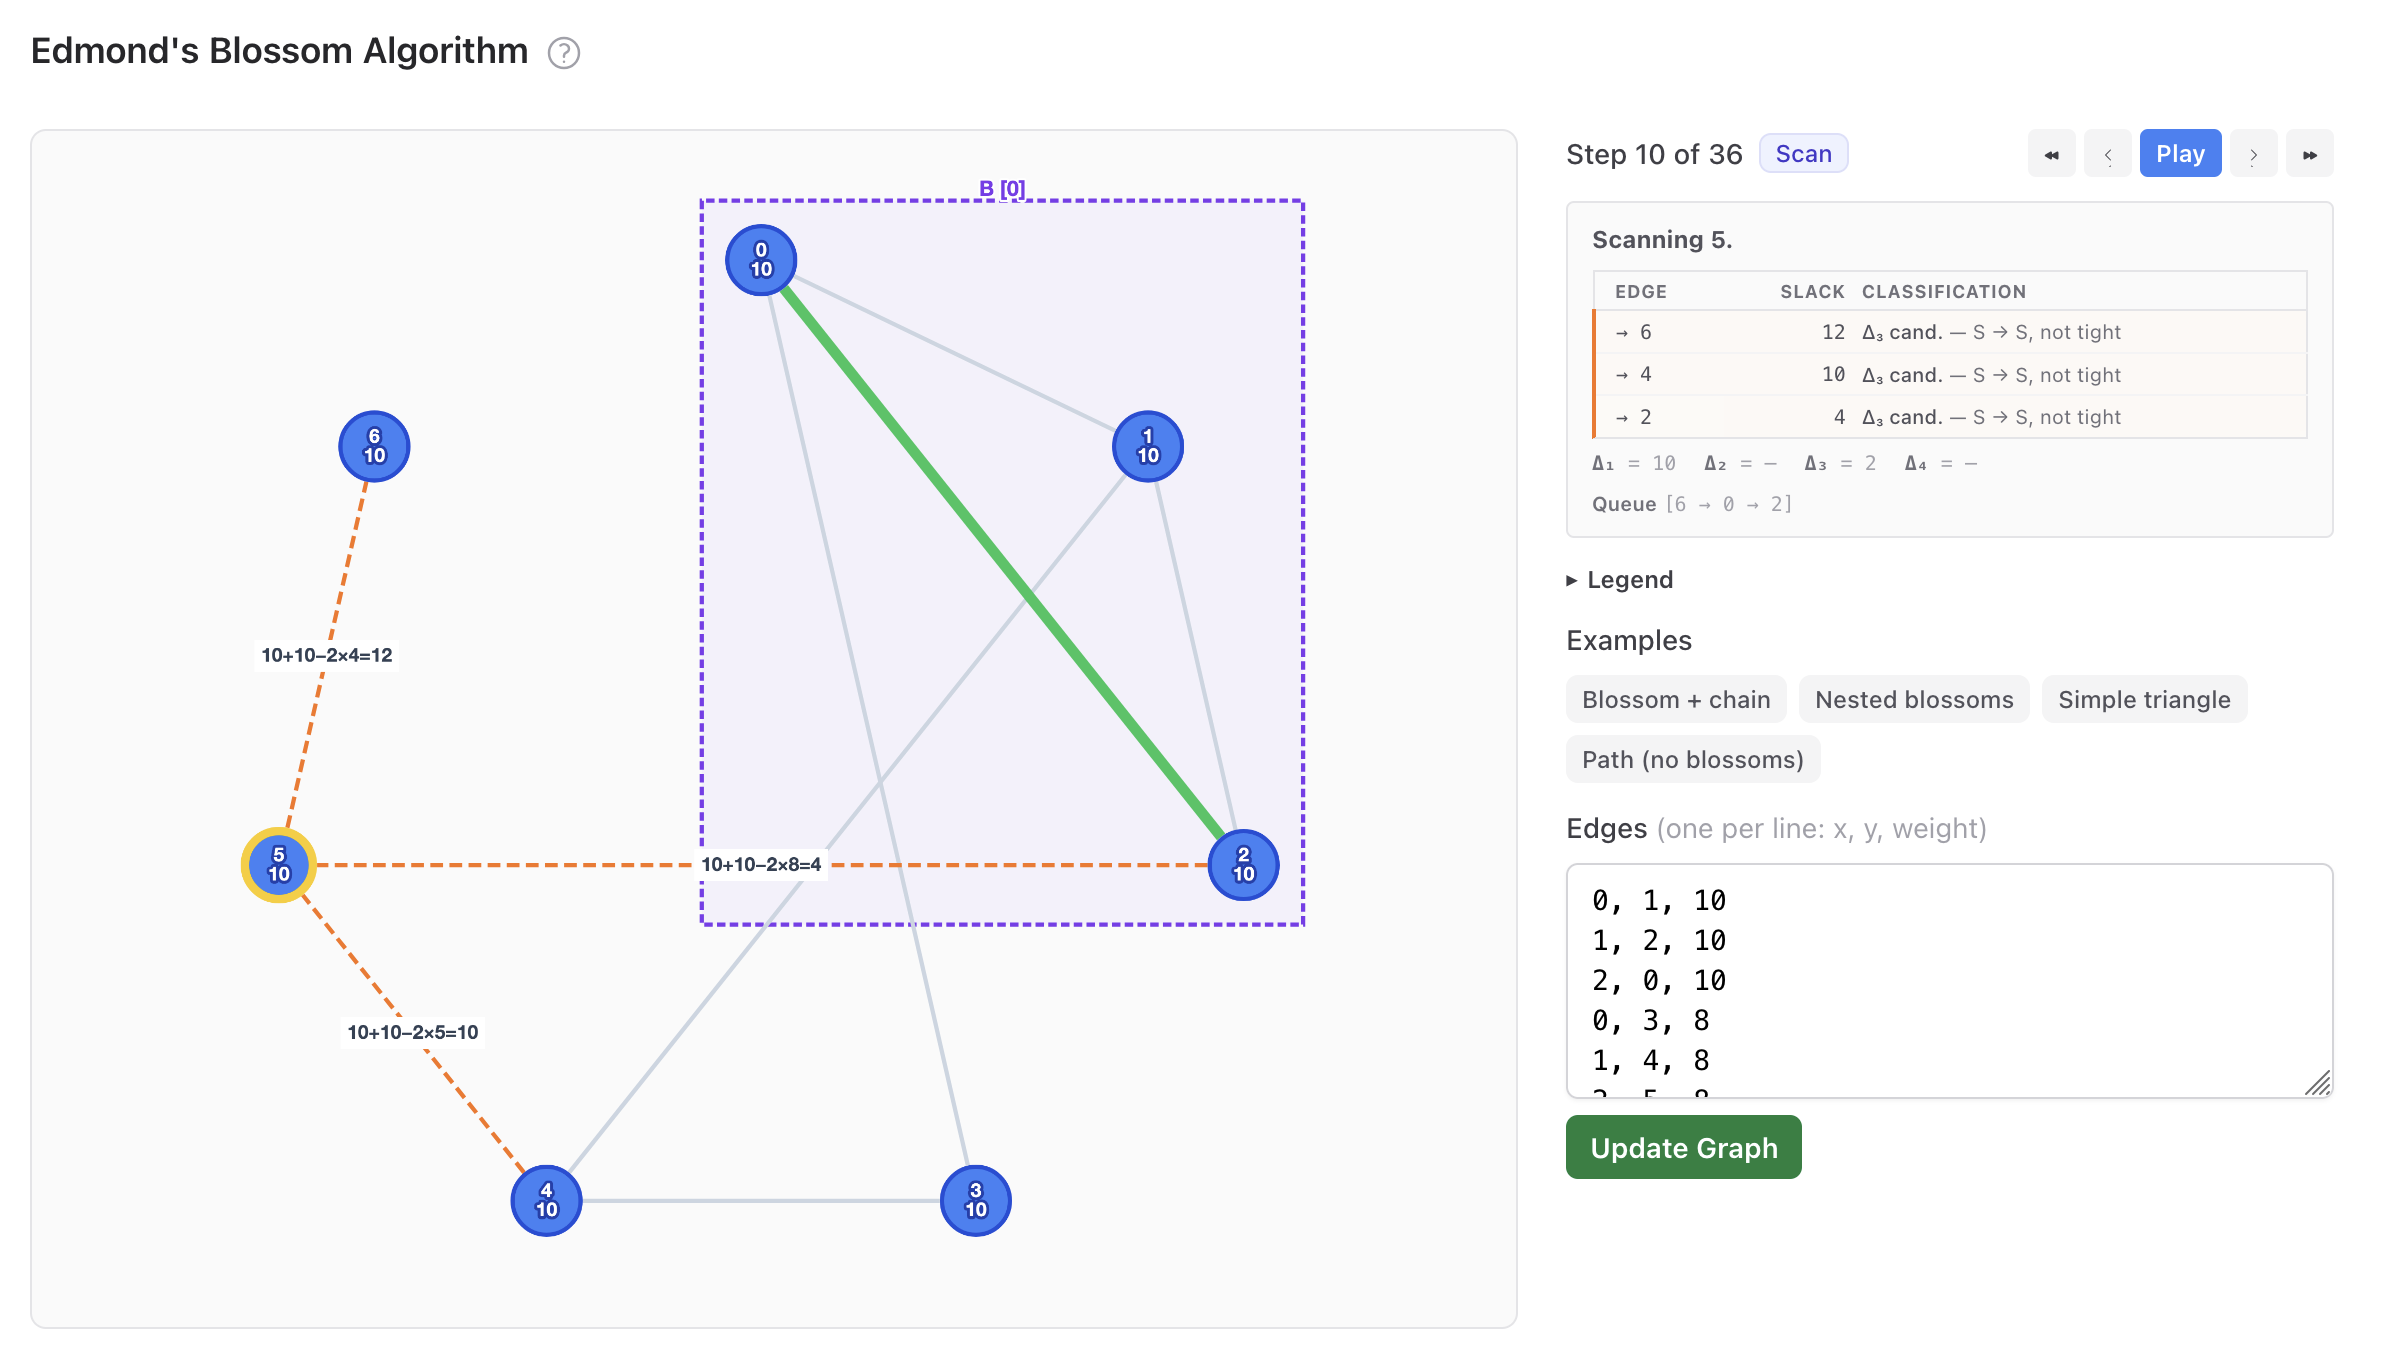Select node 5 highlighted in yellow
The height and width of the screenshot is (1354, 2384).
click(x=278, y=865)
